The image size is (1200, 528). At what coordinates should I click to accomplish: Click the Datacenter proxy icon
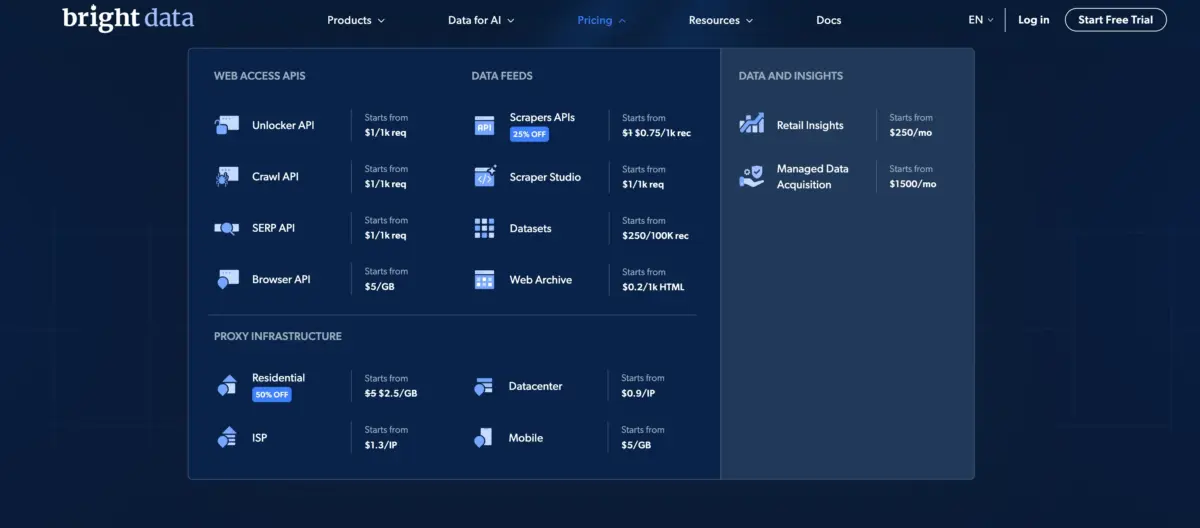pos(484,386)
